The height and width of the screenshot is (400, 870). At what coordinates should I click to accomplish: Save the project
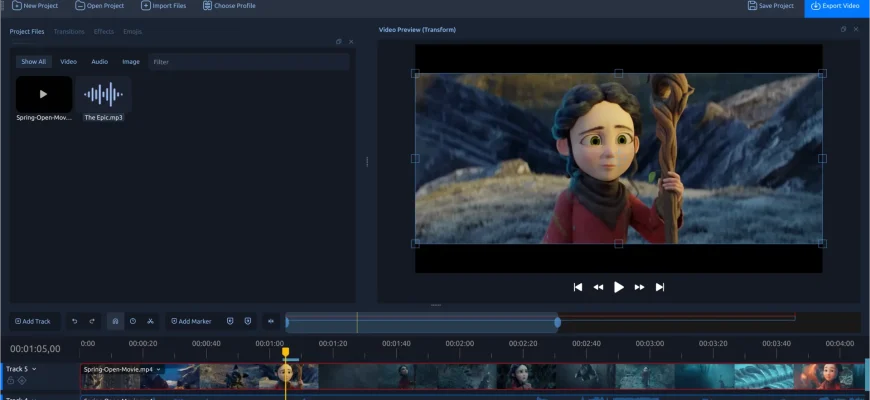pyautogui.click(x=771, y=6)
